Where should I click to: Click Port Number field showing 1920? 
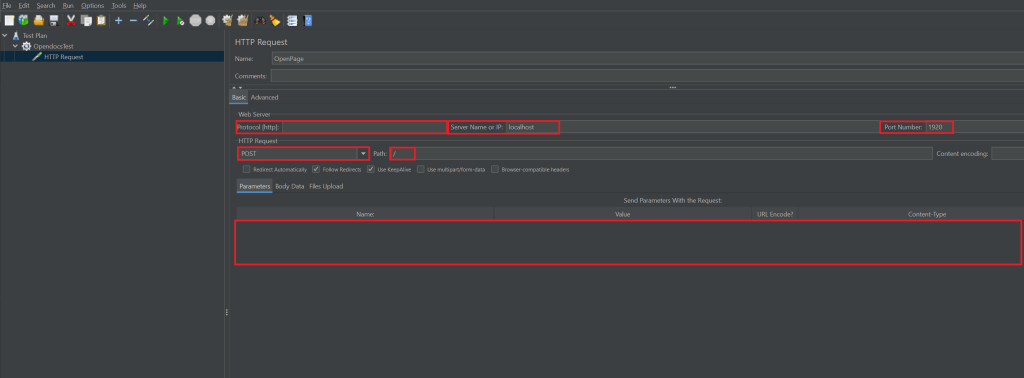[x=974, y=127]
